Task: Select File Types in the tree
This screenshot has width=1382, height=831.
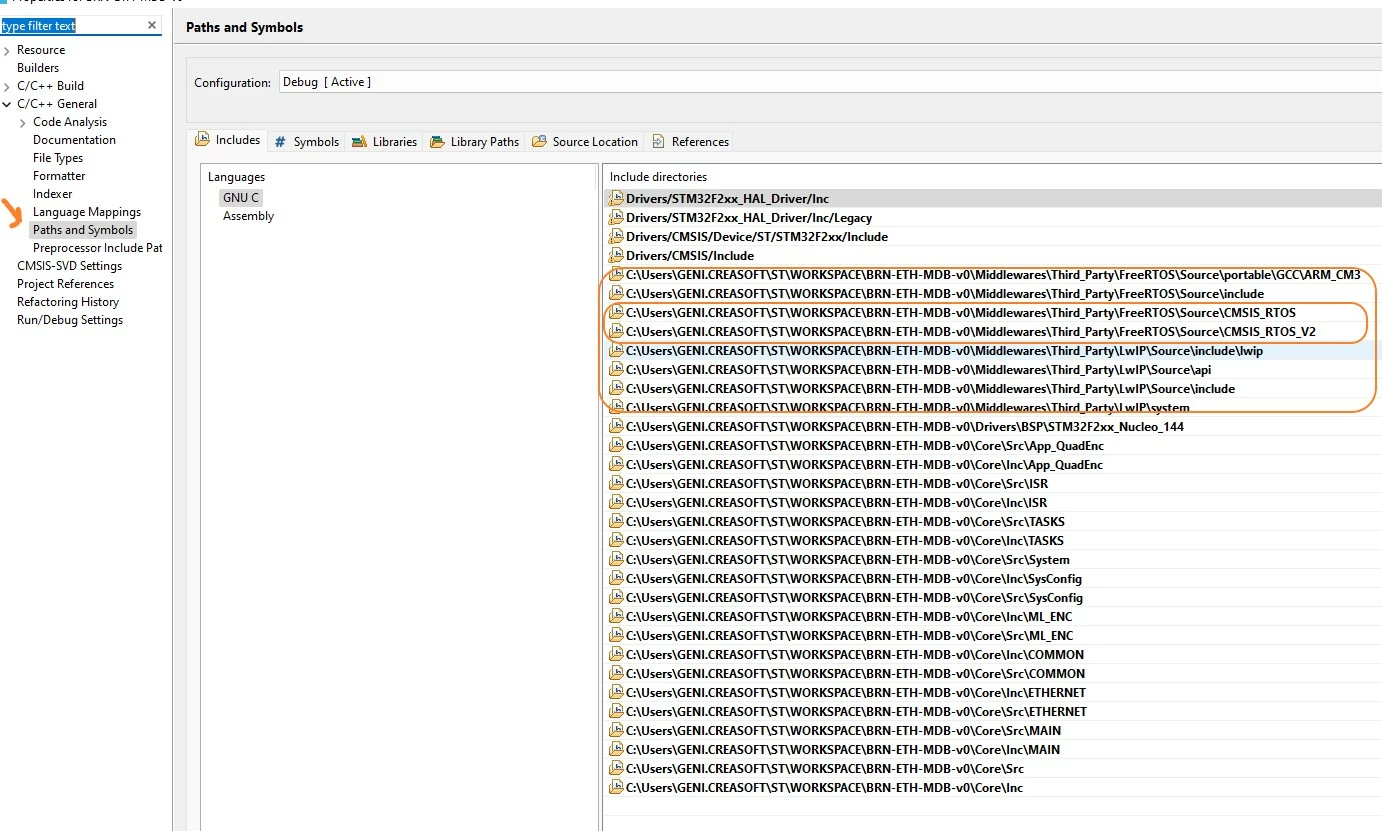Action: click(58, 158)
